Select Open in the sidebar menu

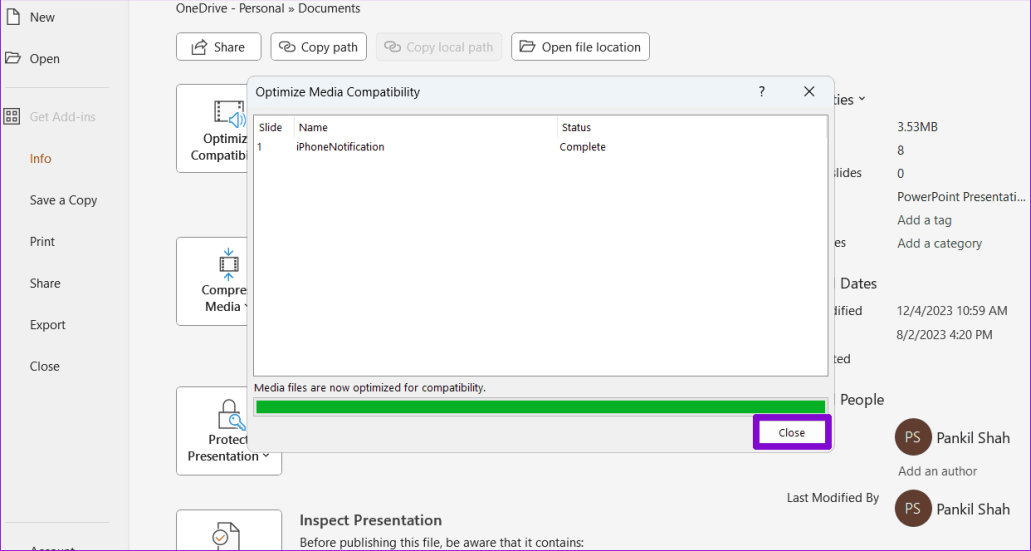(44, 59)
